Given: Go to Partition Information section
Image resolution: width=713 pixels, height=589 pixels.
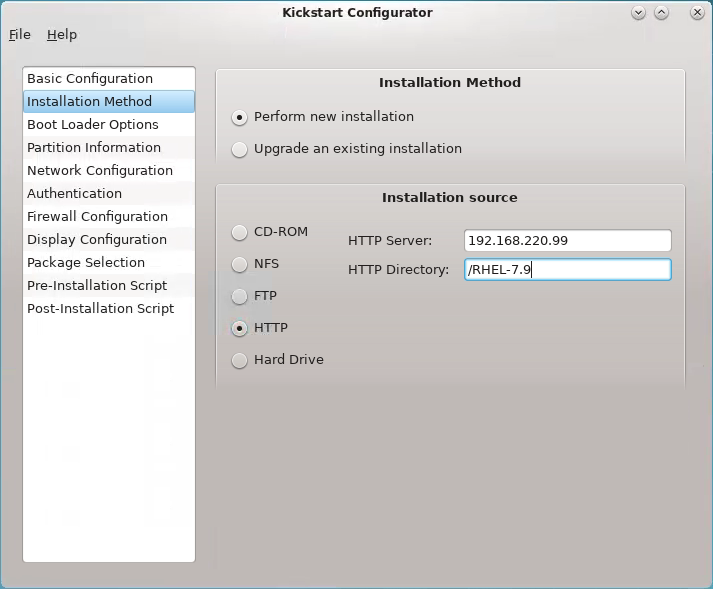Looking at the screenshot, I should pos(109,147).
